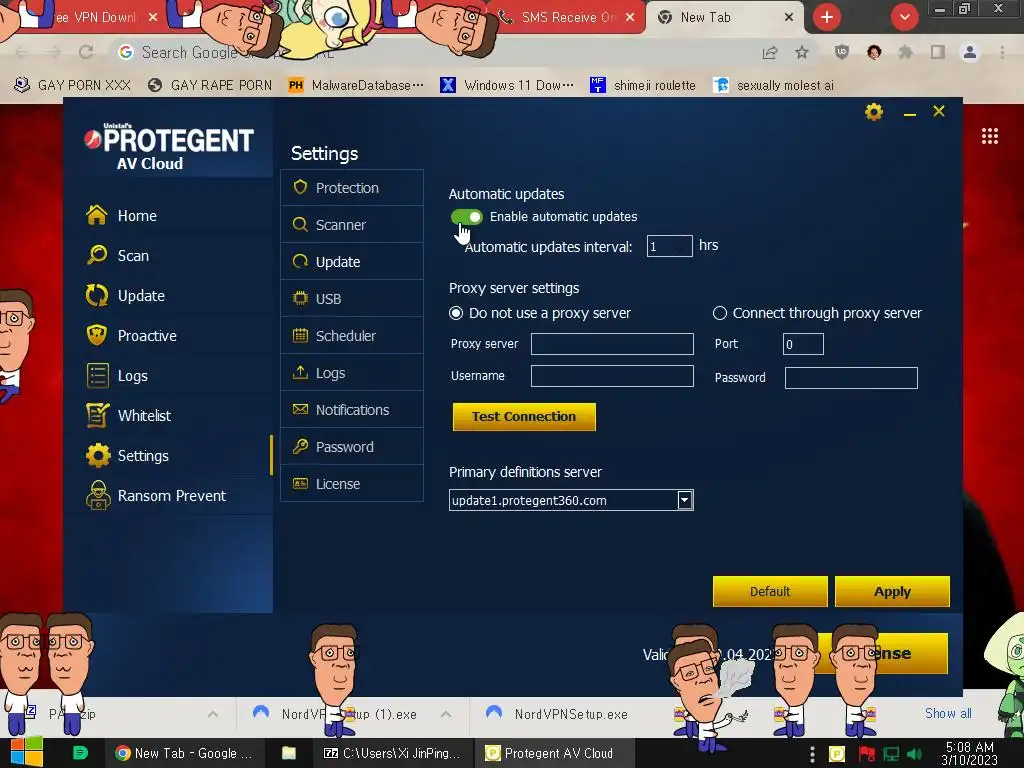
Task: Reload page in Chrome toolbar
Action: 86,52
